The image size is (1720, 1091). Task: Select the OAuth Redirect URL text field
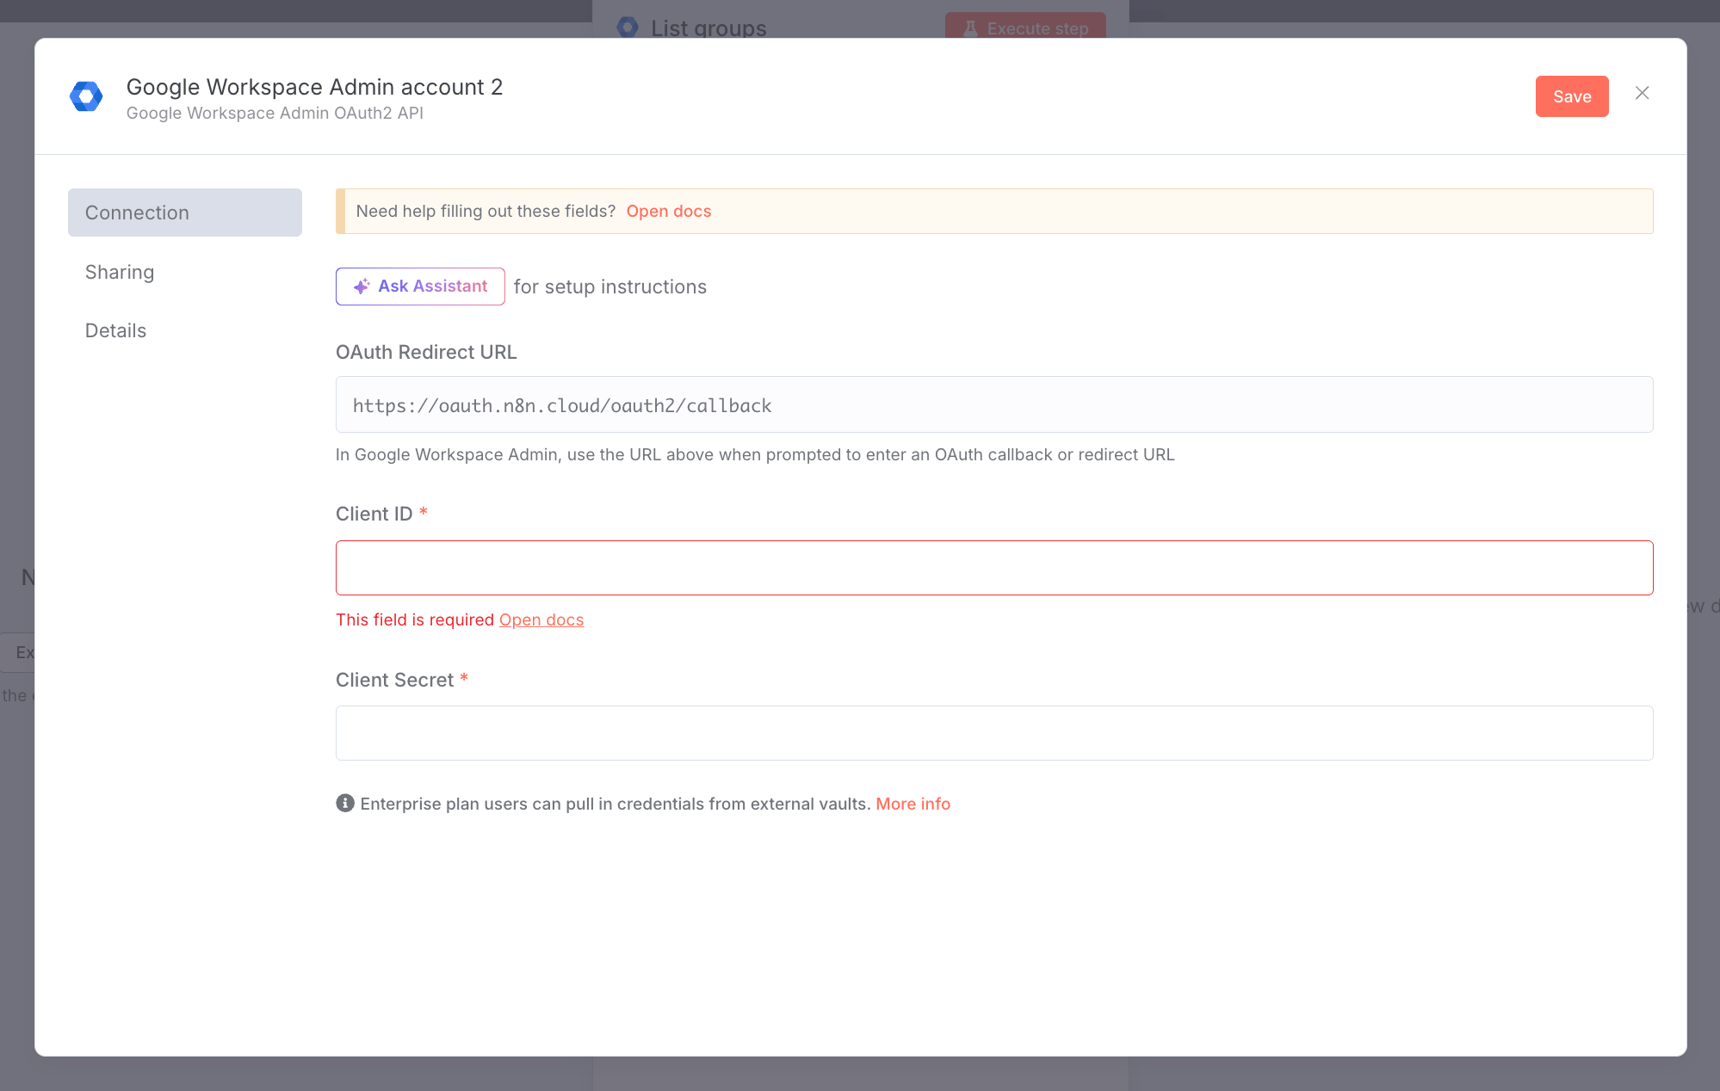(993, 404)
